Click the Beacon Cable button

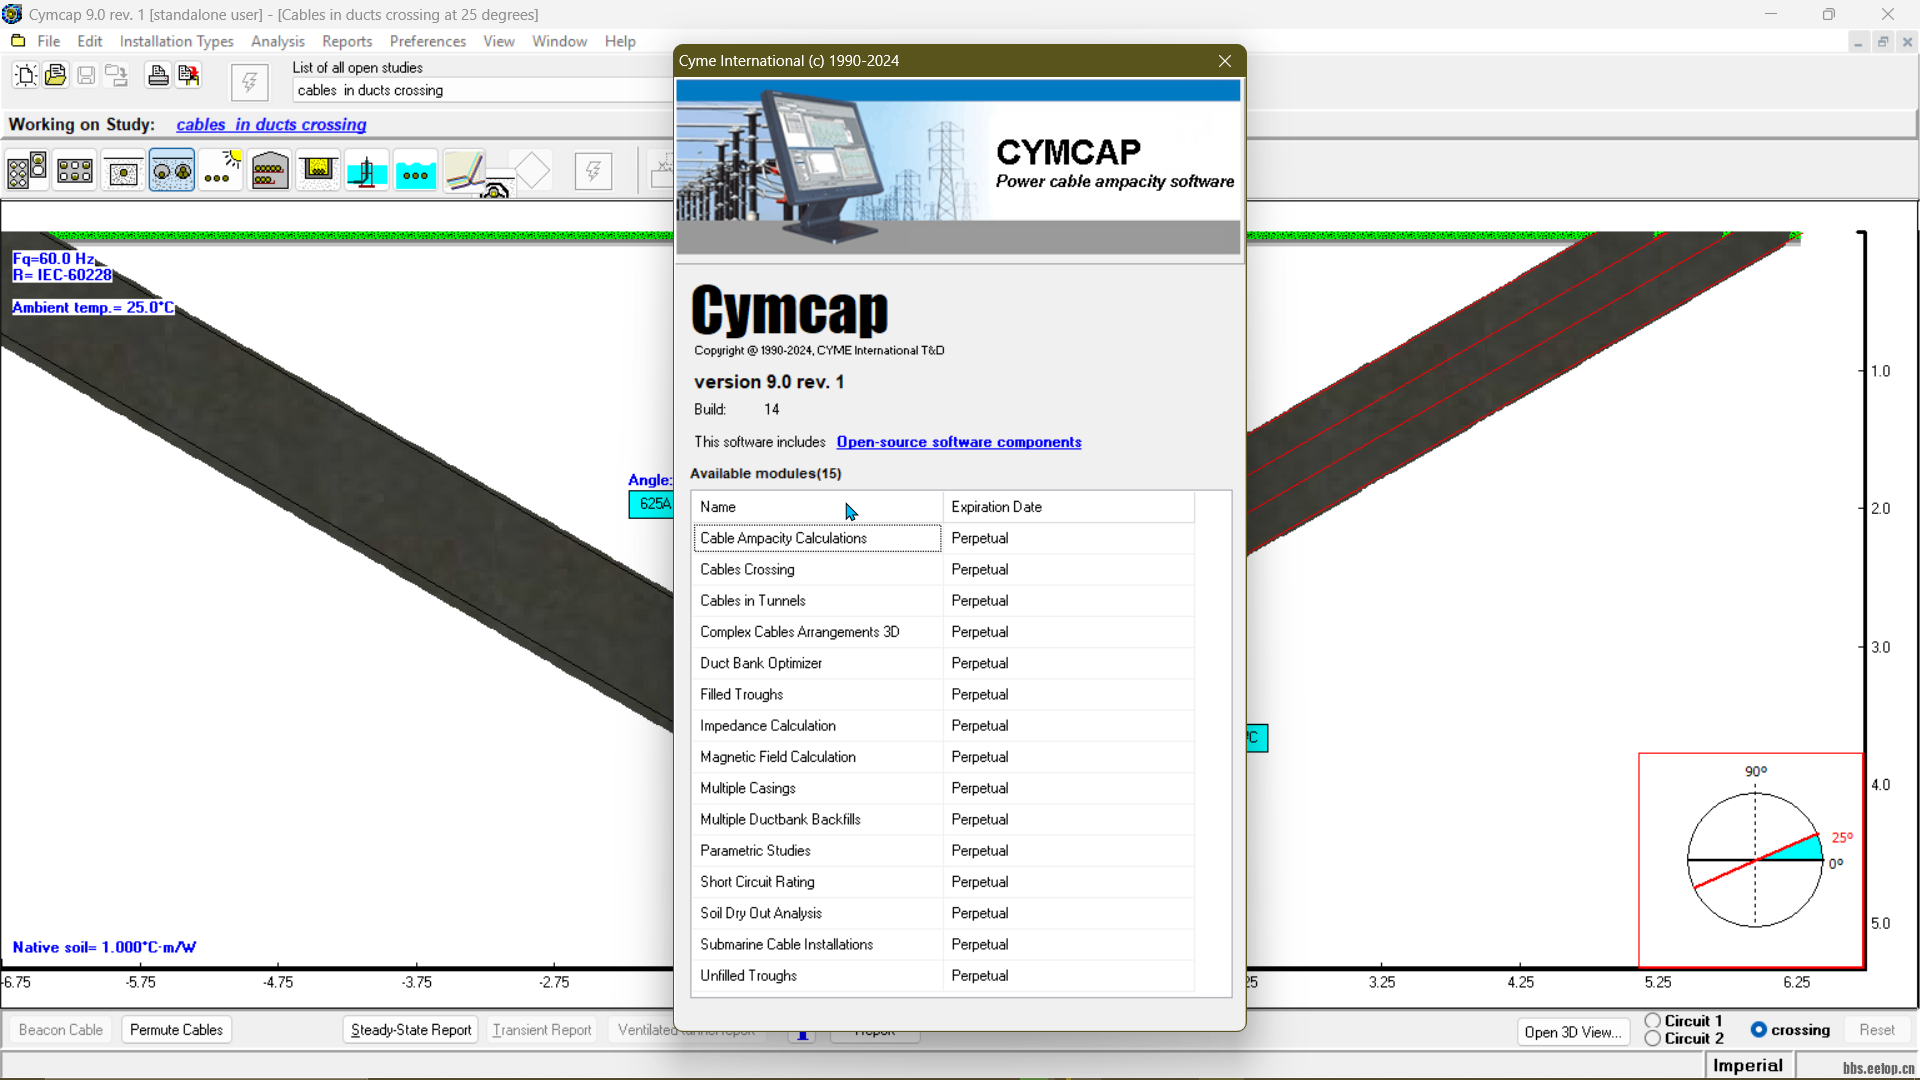coord(61,1030)
